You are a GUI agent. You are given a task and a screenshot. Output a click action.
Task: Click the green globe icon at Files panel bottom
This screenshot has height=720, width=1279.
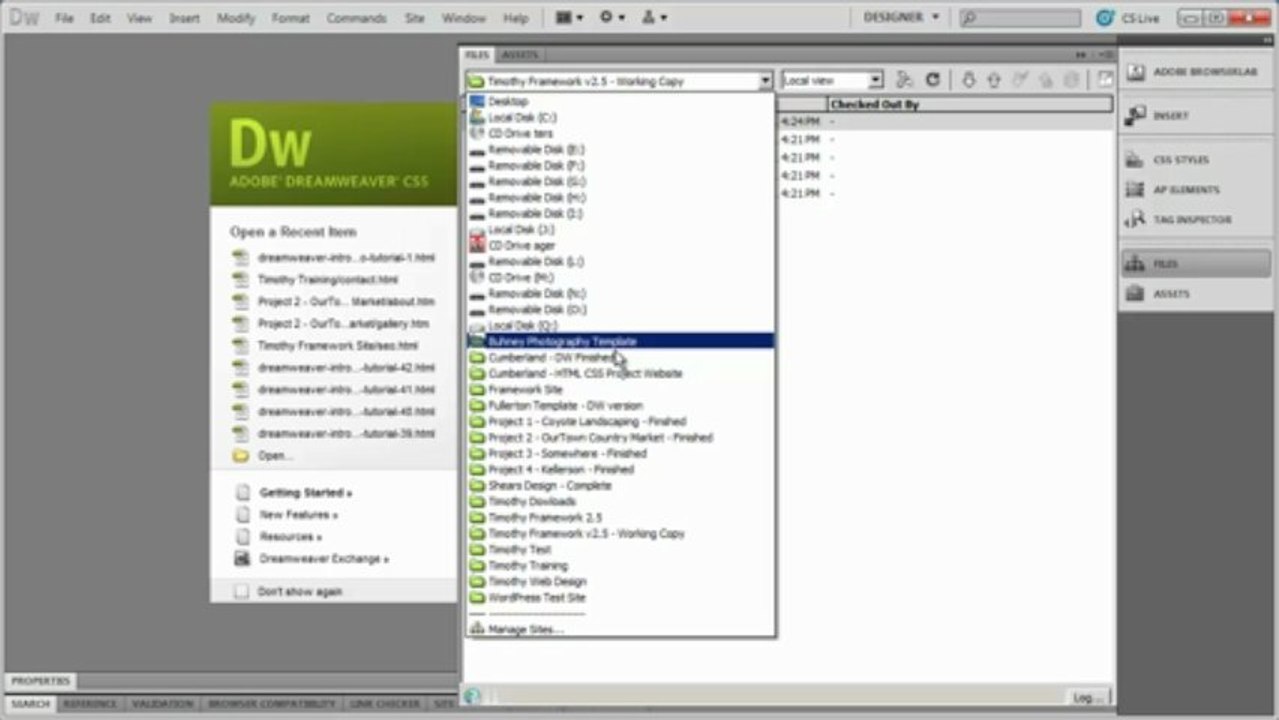pyautogui.click(x=472, y=697)
